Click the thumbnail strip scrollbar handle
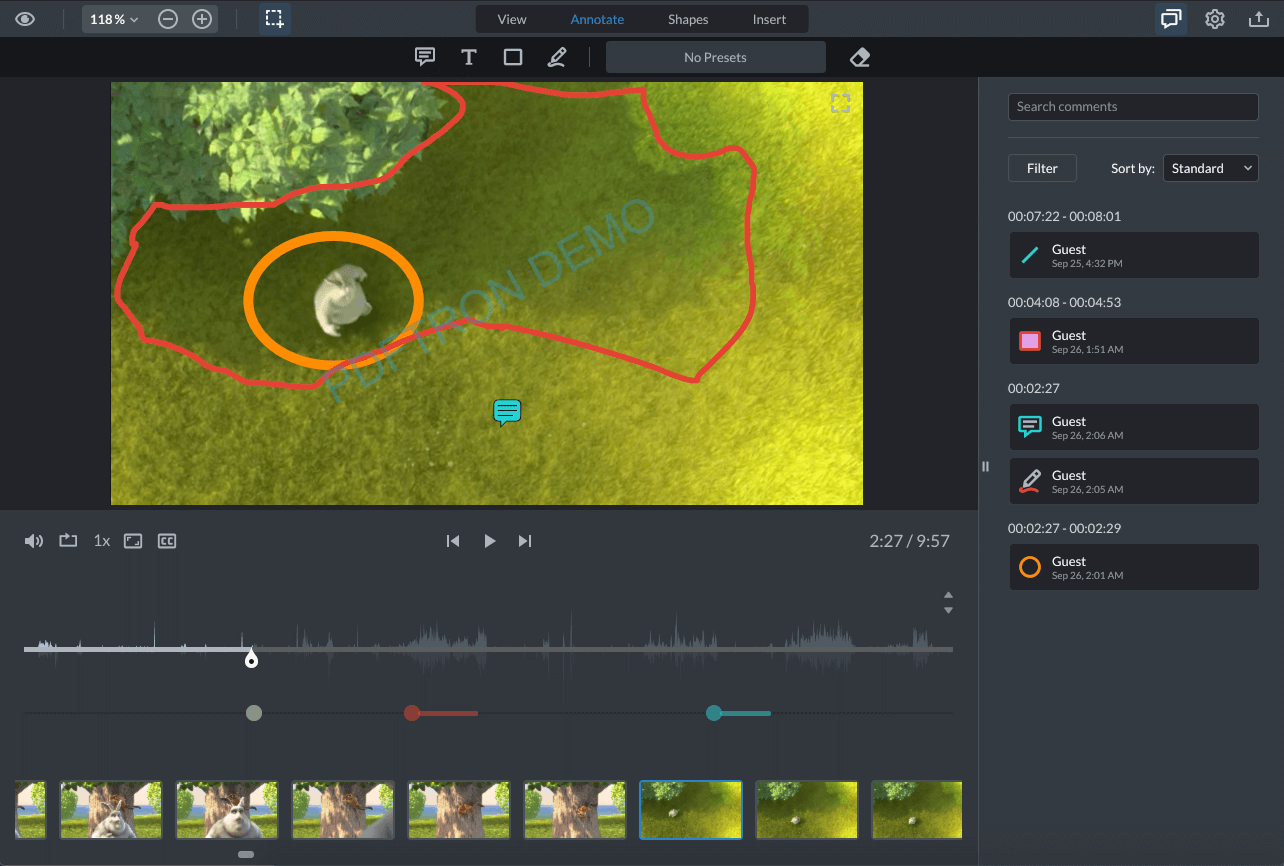1284x866 pixels. [246, 854]
